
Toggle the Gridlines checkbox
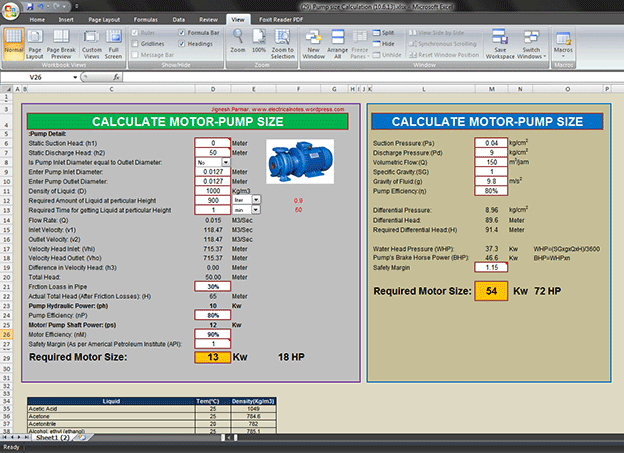(x=134, y=44)
